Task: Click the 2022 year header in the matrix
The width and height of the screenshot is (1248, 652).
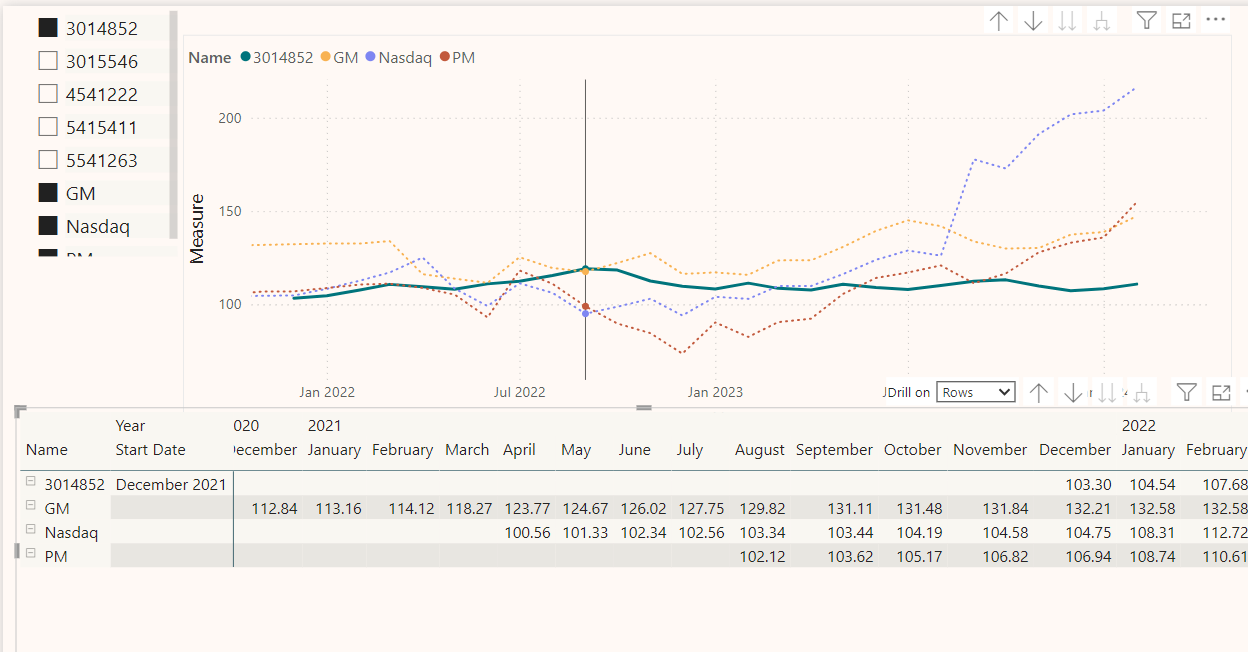Action: pyautogui.click(x=1139, y=426)
